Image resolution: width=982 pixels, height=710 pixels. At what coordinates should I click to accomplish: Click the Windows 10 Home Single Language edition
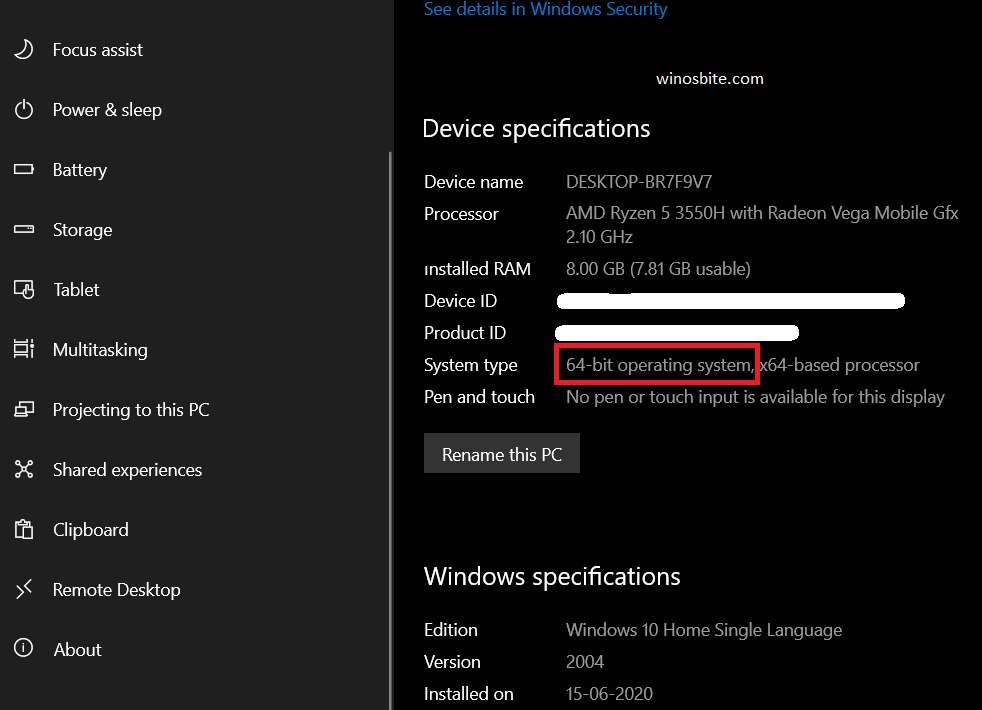(x=703, y=630)
